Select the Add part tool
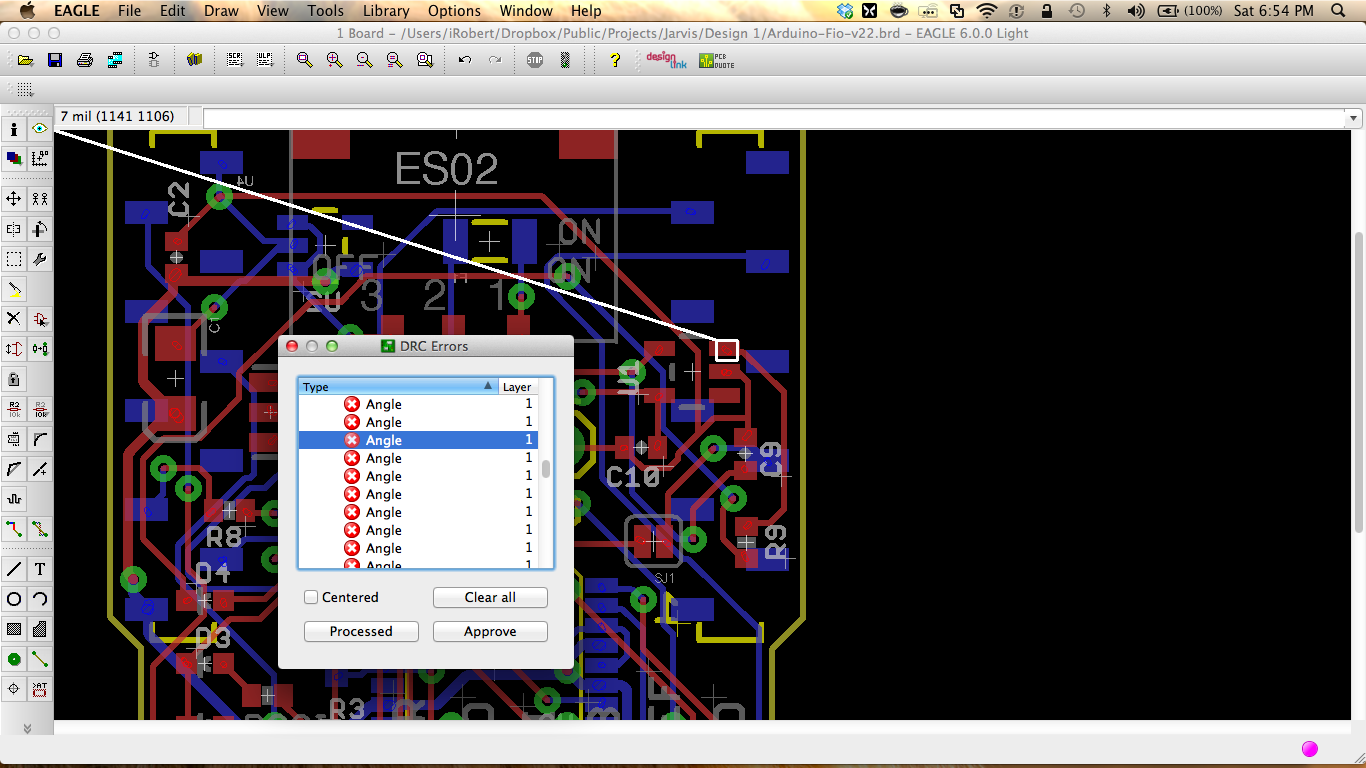 [40, 319]
